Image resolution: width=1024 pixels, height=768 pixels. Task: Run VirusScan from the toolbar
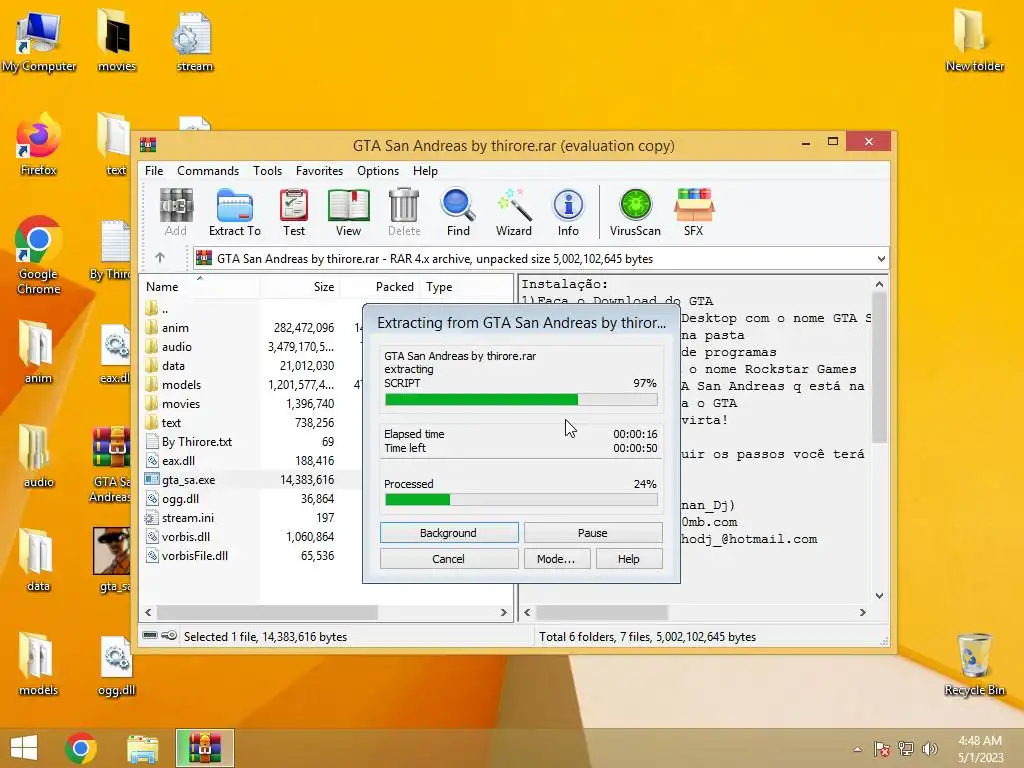635,212
